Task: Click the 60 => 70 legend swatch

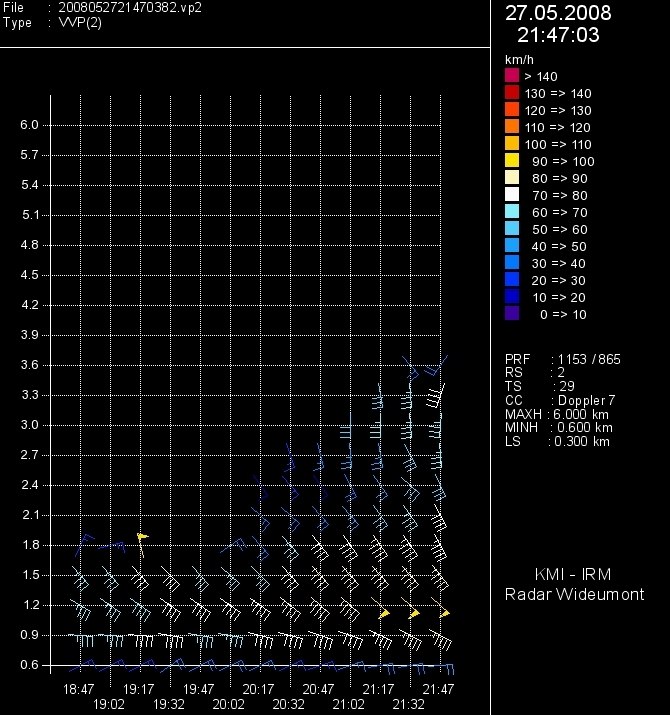Action: 512,211
